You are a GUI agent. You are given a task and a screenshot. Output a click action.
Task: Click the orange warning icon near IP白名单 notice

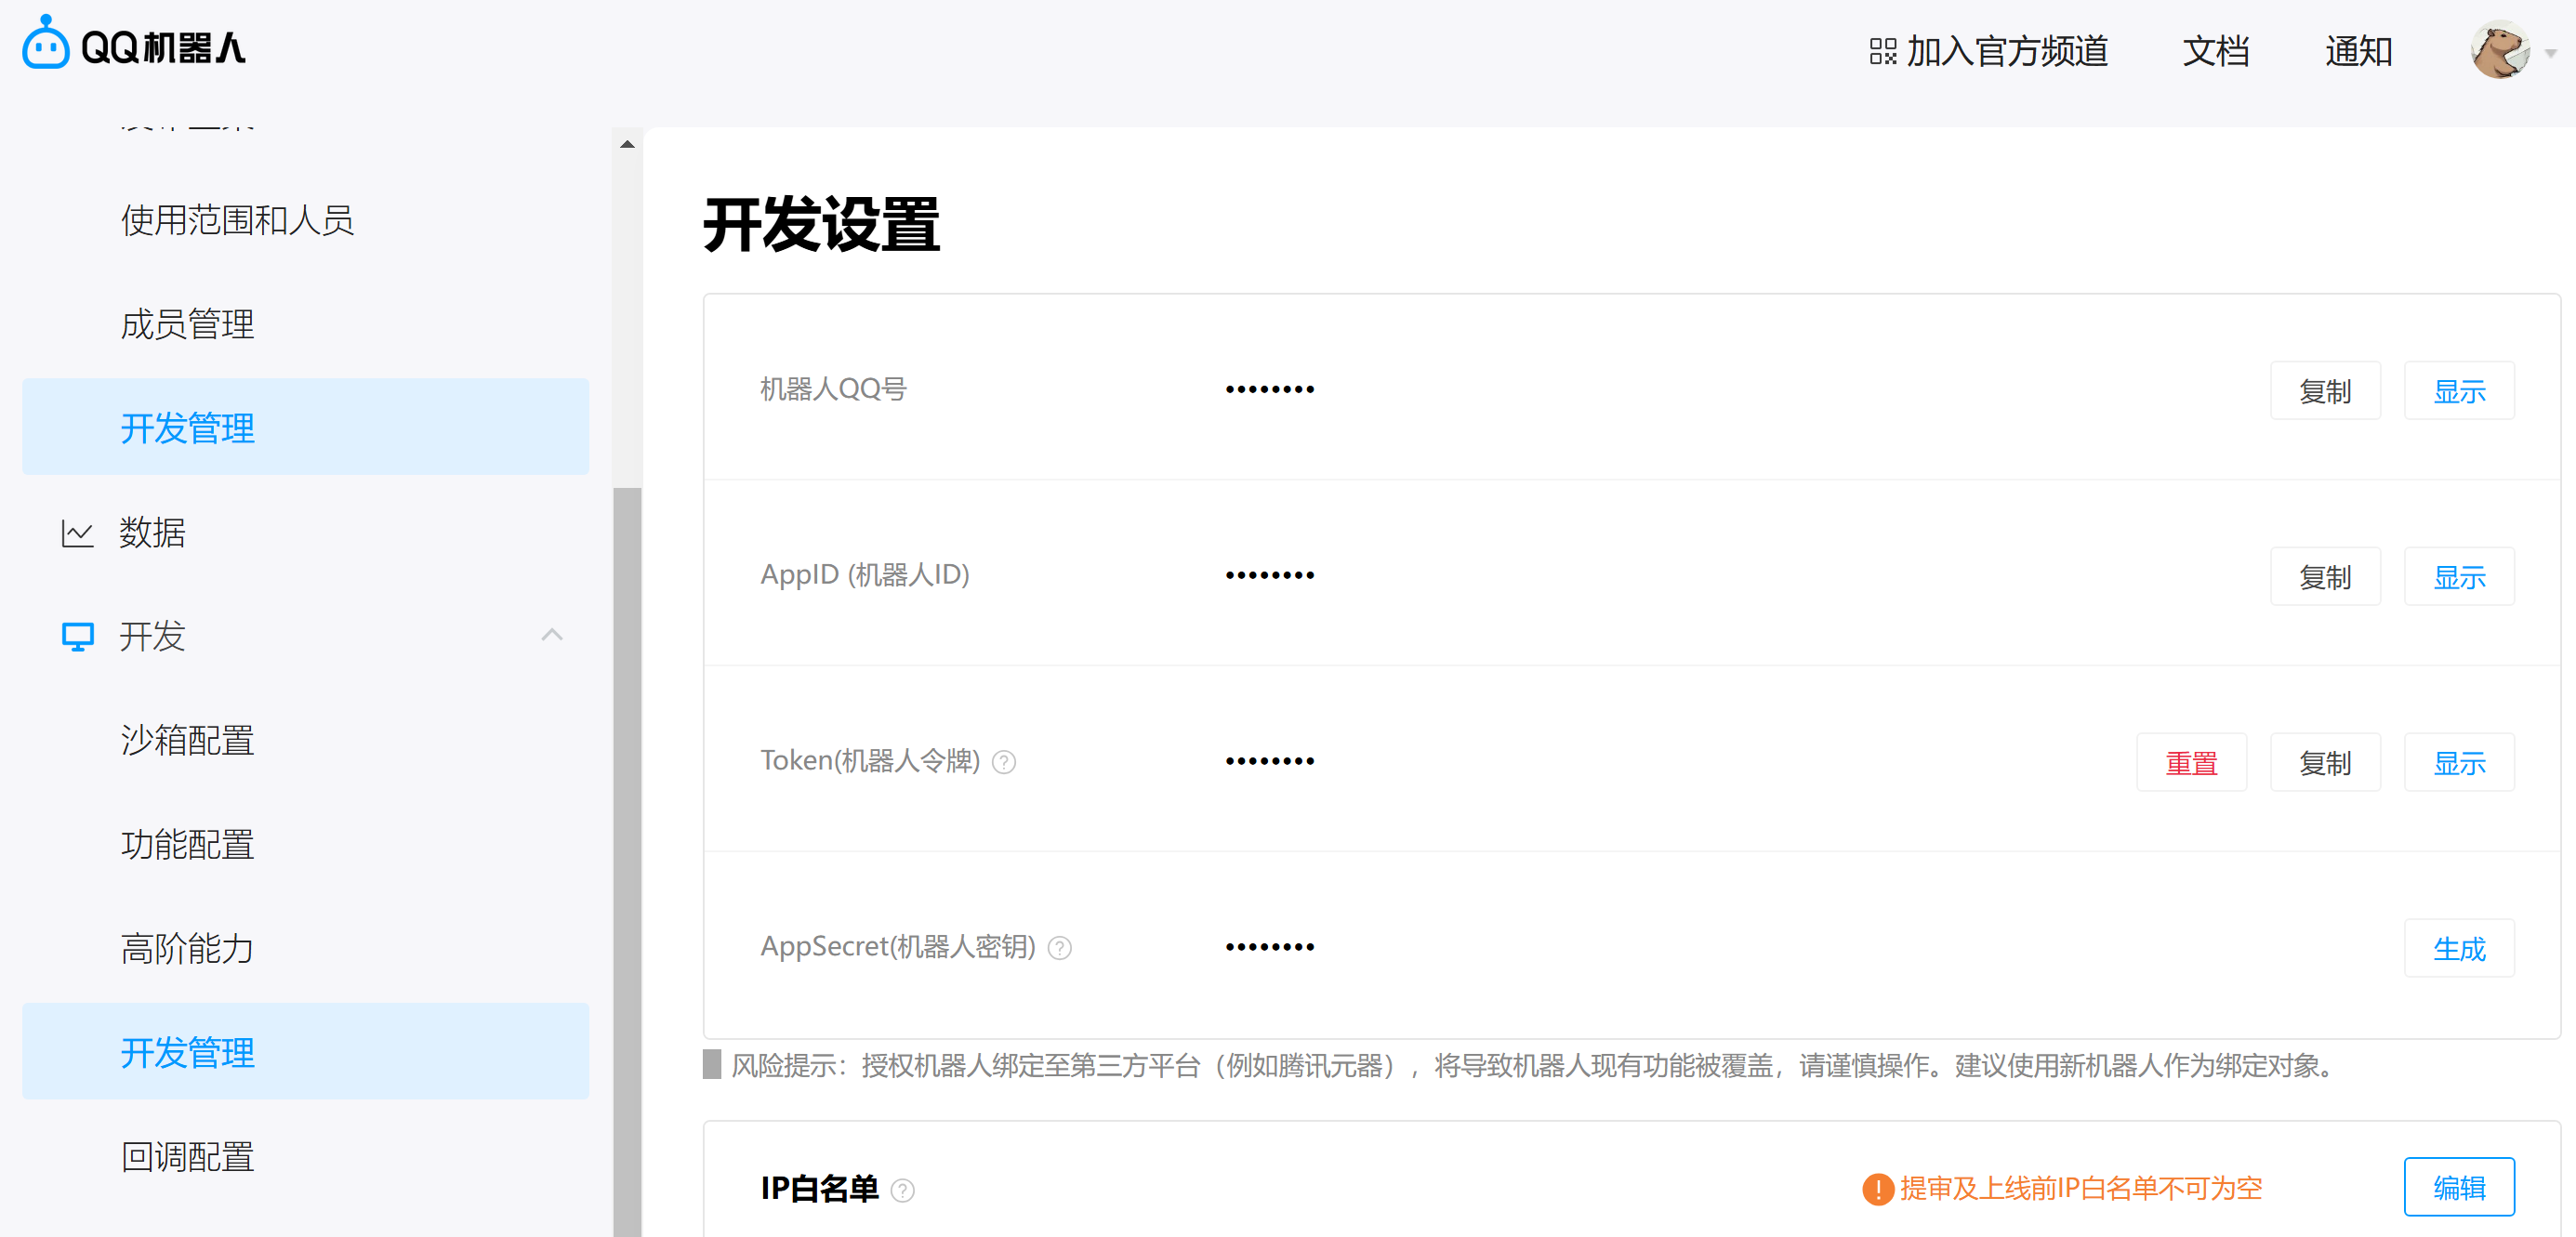pyautogui.click(x=1879, y=1189)
